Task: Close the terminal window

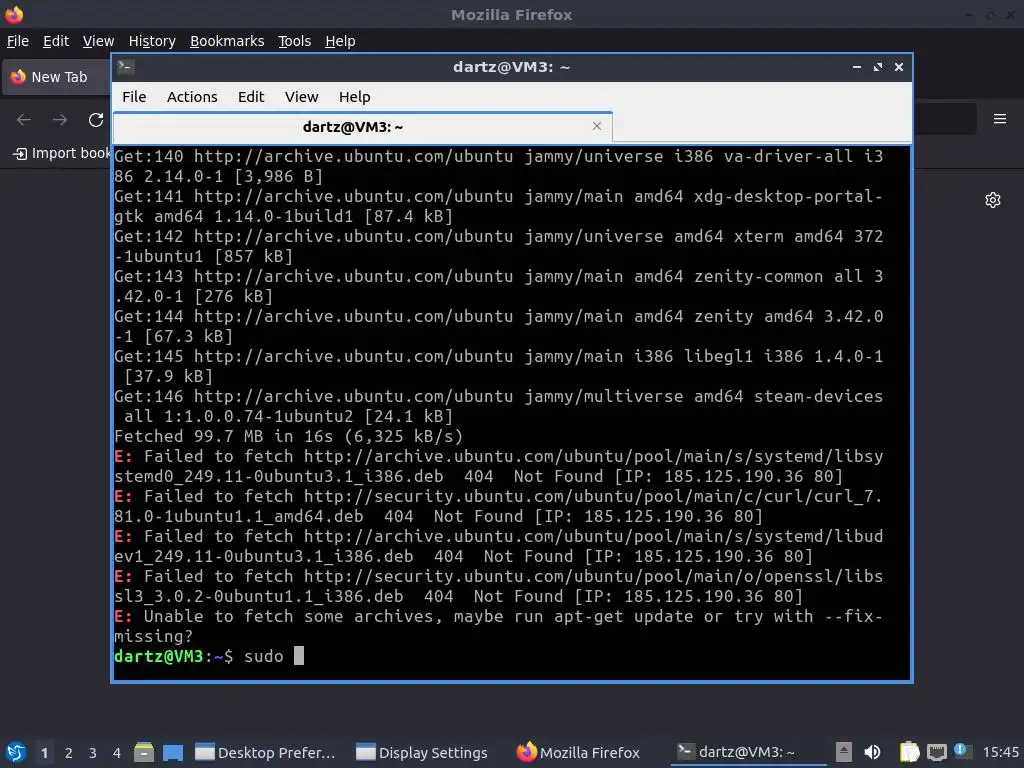Action: (899, 67)
